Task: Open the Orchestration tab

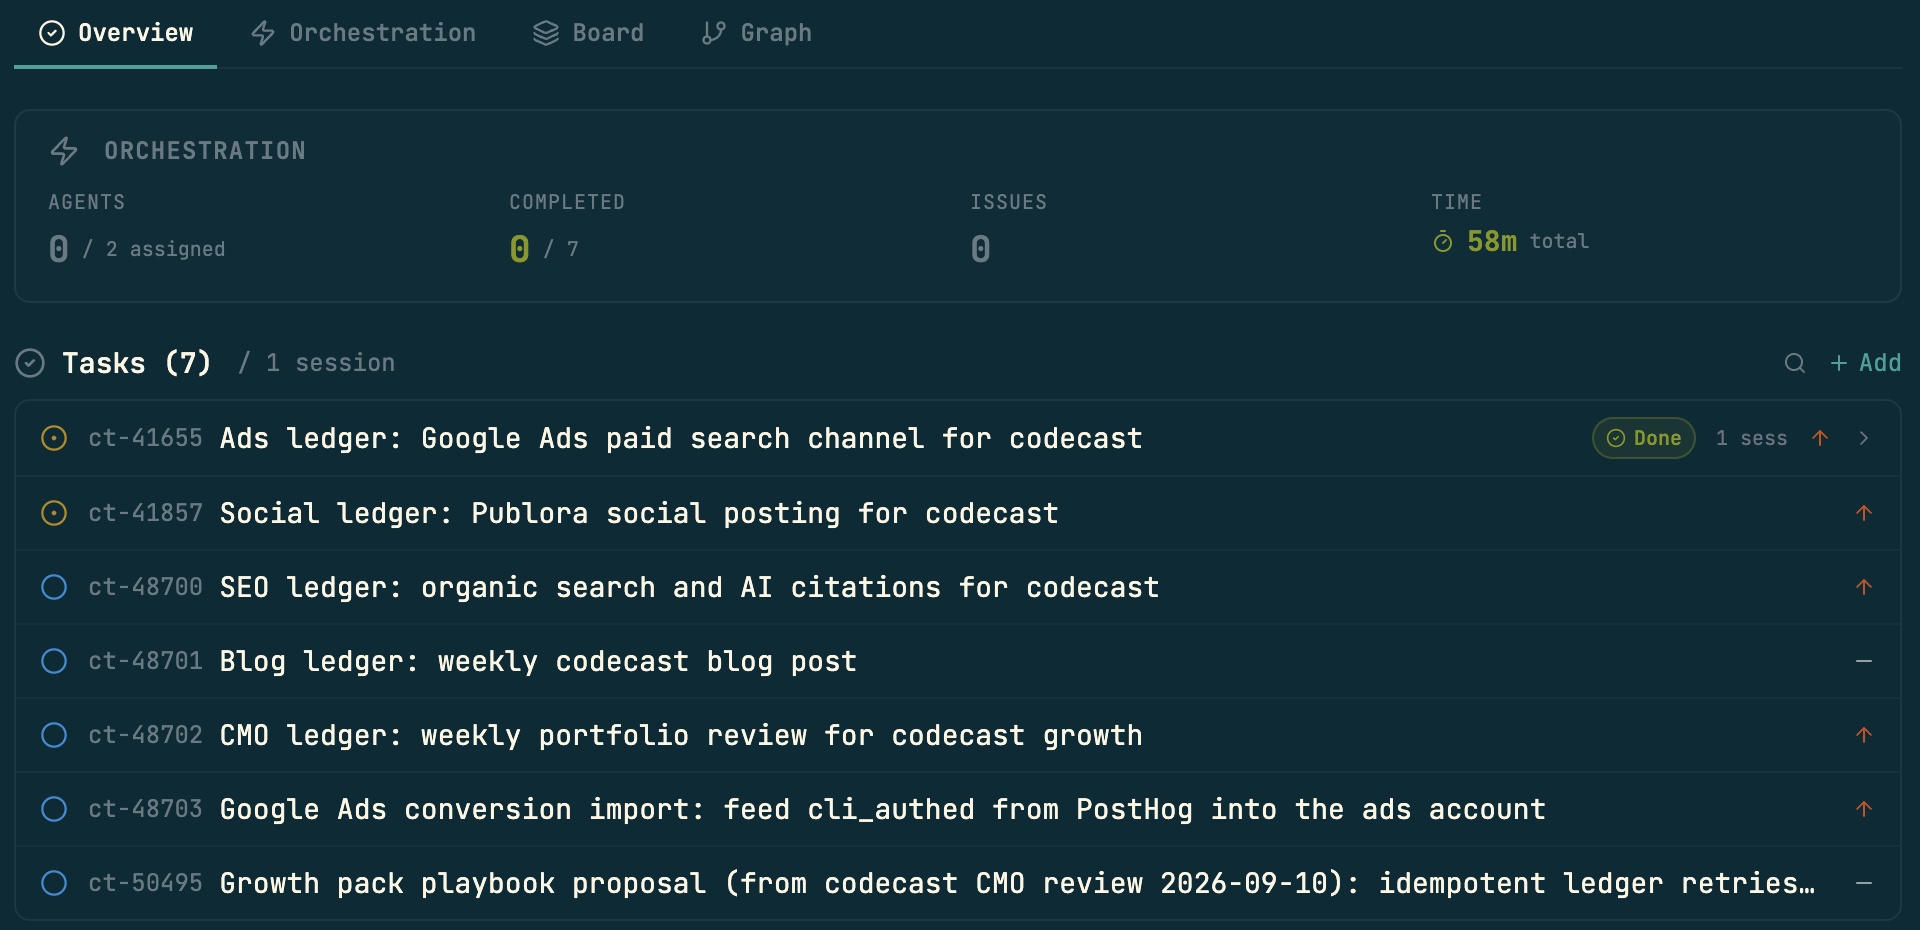Action: pyautogui.click(x=363, y=33)
